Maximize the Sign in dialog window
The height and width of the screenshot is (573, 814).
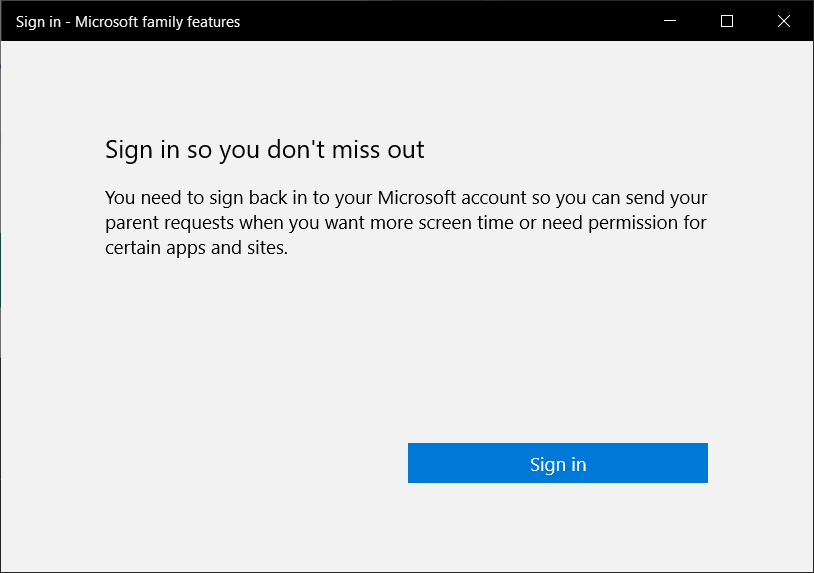pos(727,21)
